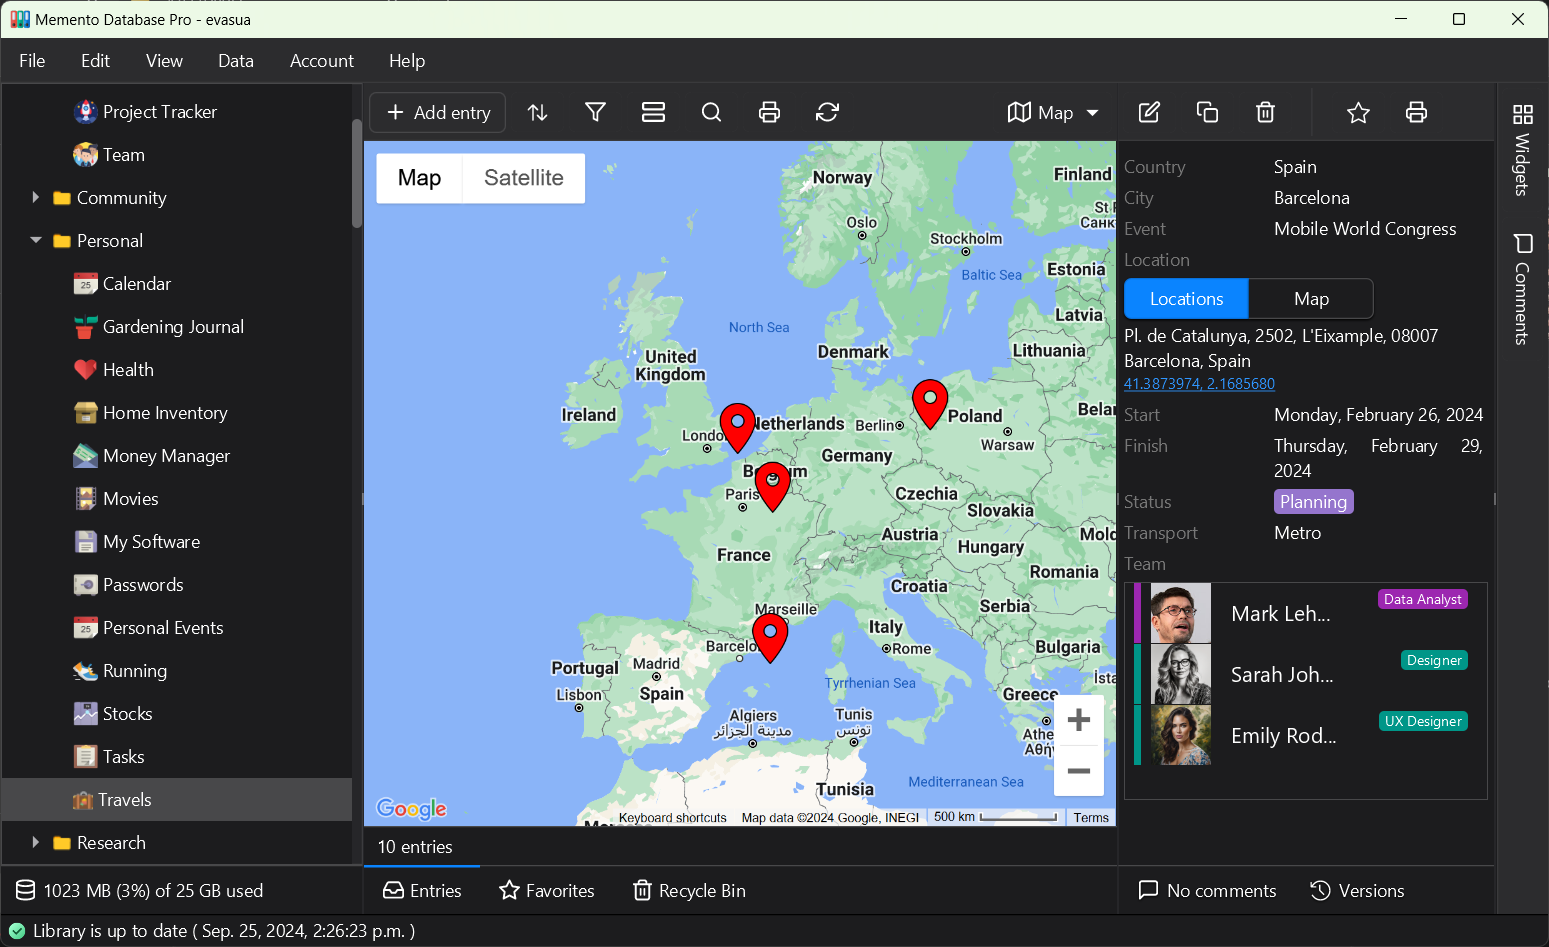Viewport: 1549px width, 947px height.
Task: Switch map to Satellite view
Action: click(523, 178)
